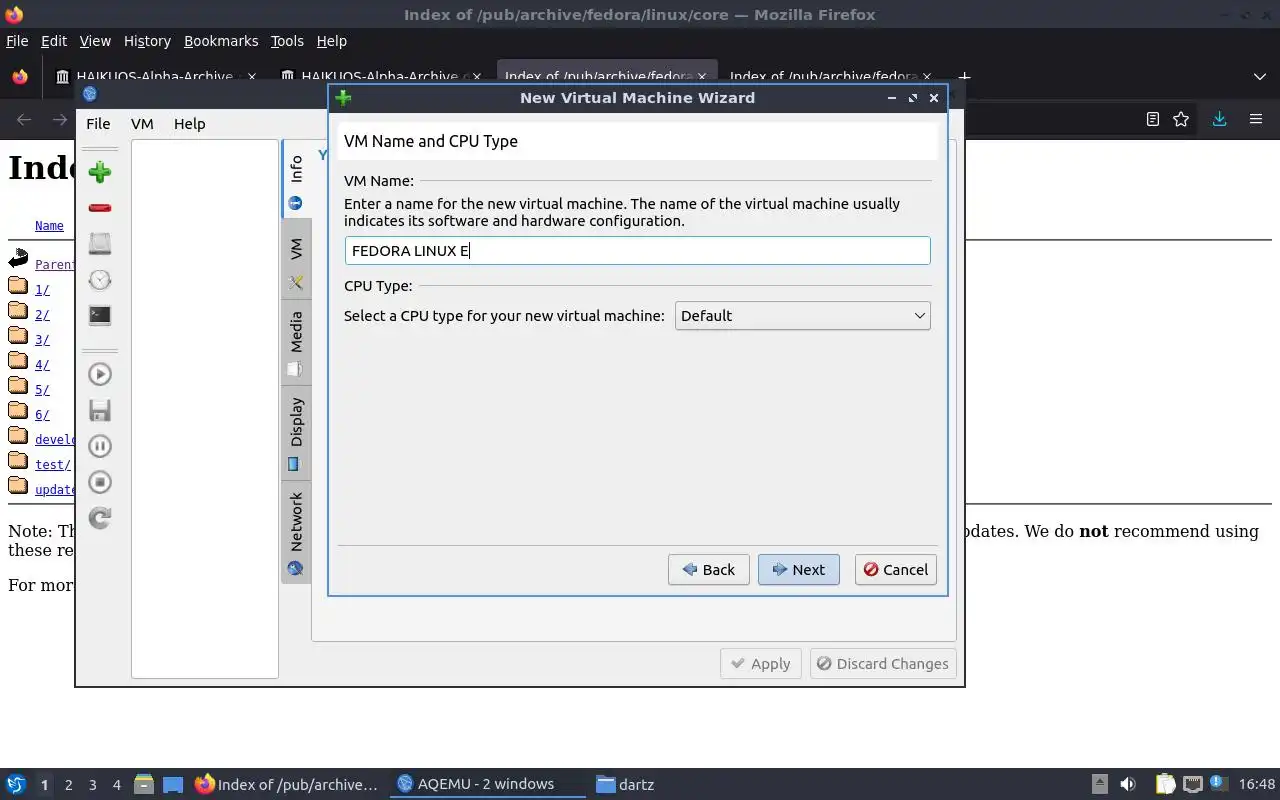Click the floppy save VM state icon
The width and height of the screenshot is (1280, 800).
[100, 410]
